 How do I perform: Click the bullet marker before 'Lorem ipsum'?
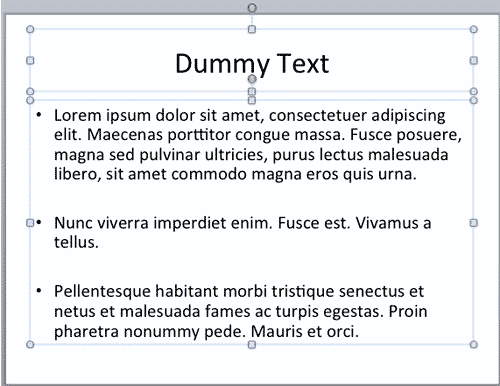click(39, 115)
